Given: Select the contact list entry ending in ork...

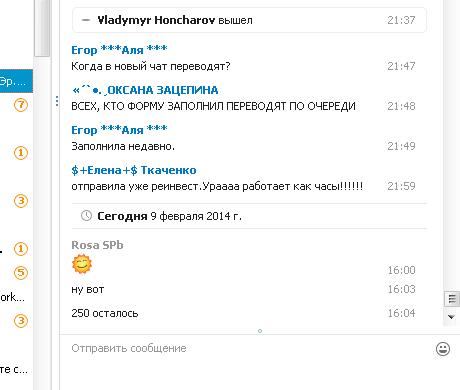Looking at the screenshot, I should click(12, 297).
